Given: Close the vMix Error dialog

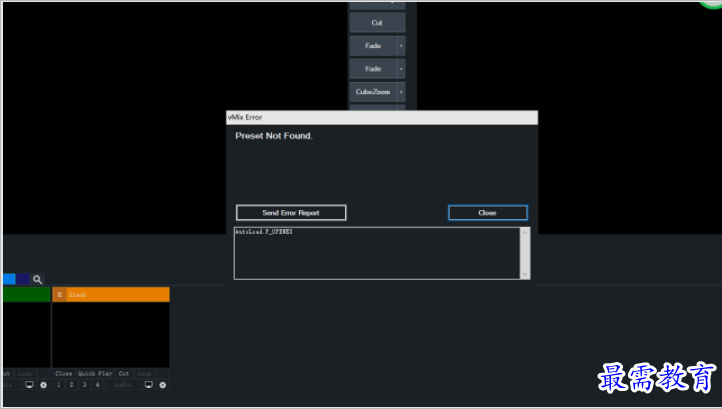Looking at the screenshot, I should click(x=488, y=213).
